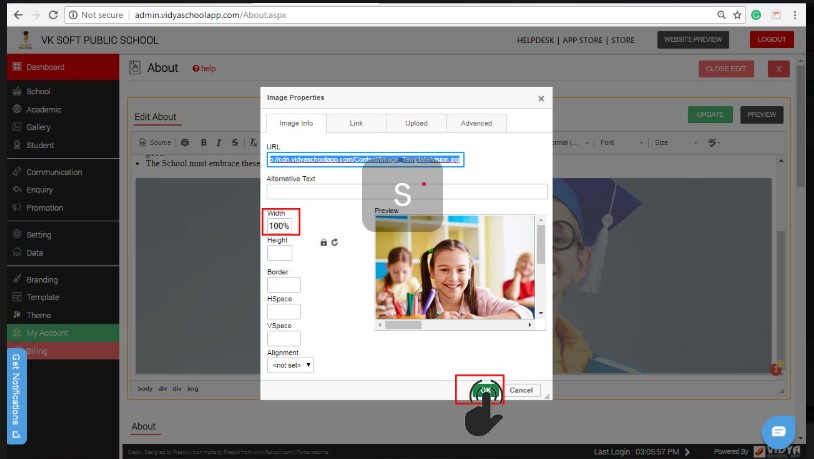Screen dimensions: 814x459
Task: Click the OK button in dialog
Action: point(486,390)
